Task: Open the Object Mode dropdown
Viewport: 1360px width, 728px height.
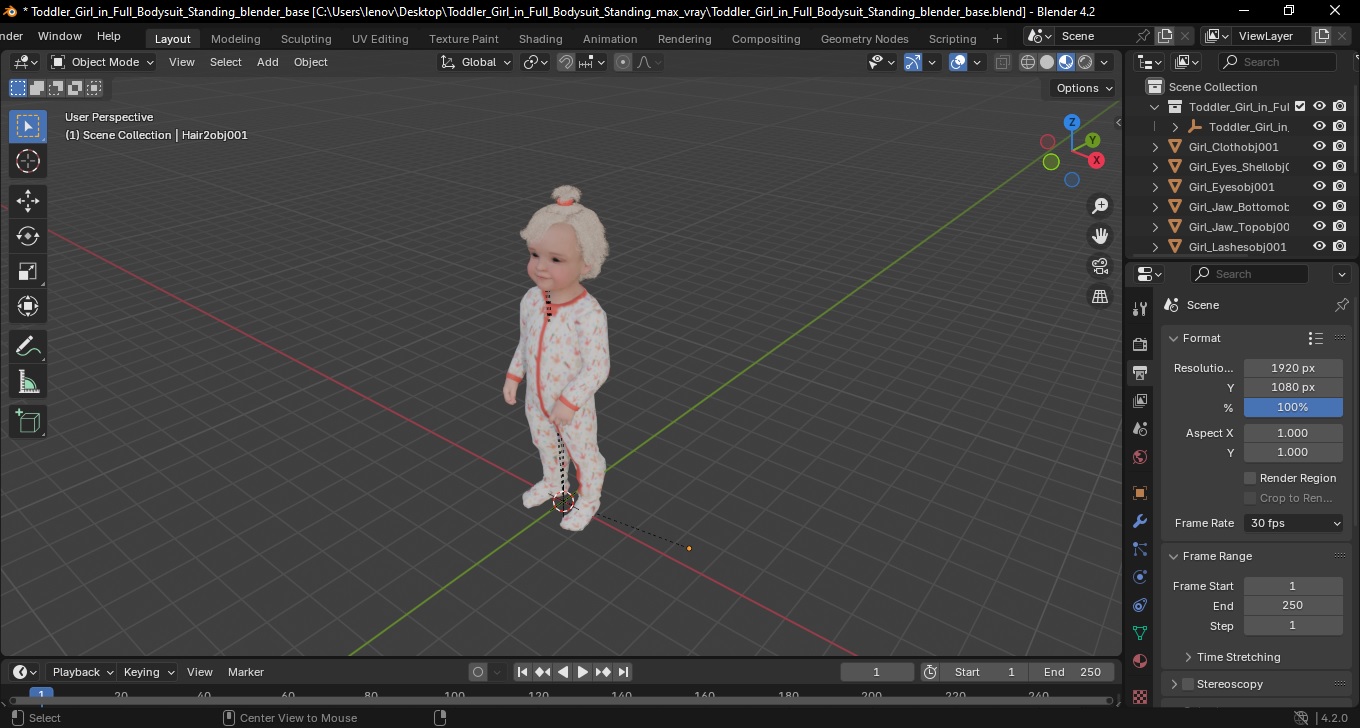Action: 103,62
